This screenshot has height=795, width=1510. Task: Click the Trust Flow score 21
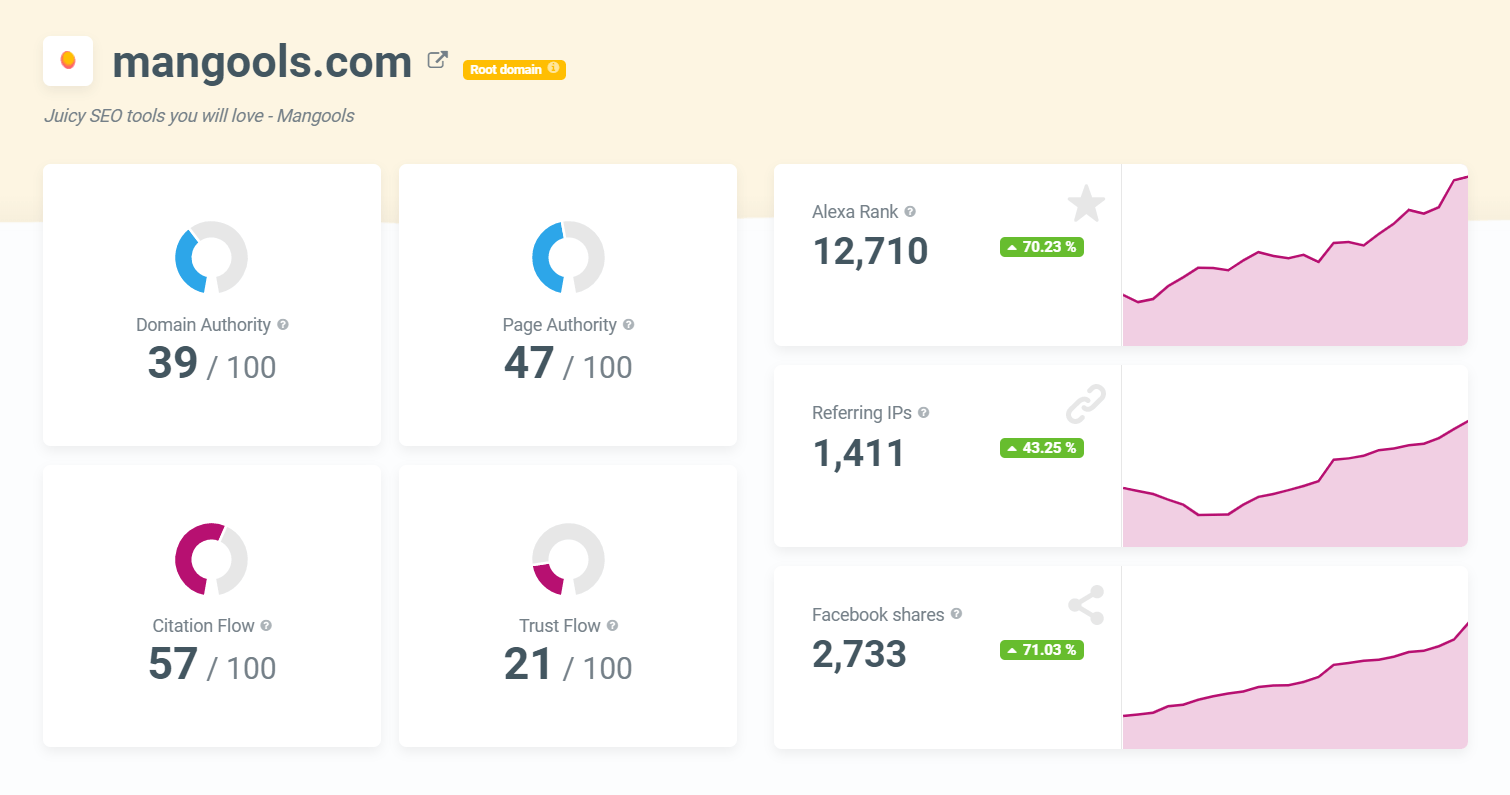tap(528, 664)
